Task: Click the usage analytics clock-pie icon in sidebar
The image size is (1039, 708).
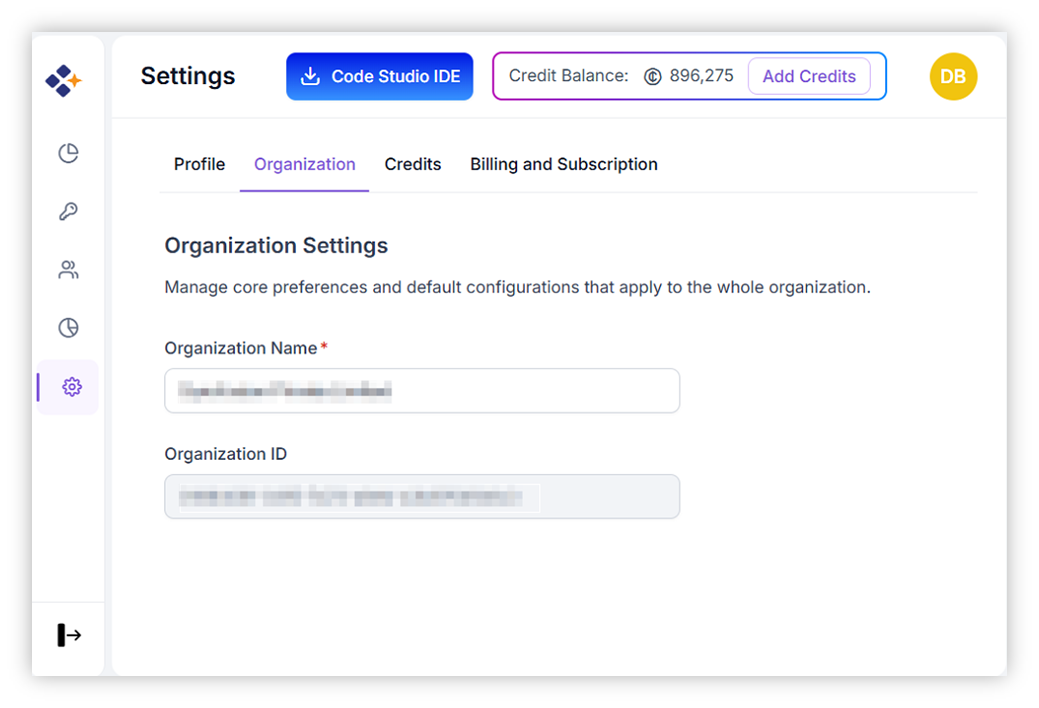Action: (67, 327)
